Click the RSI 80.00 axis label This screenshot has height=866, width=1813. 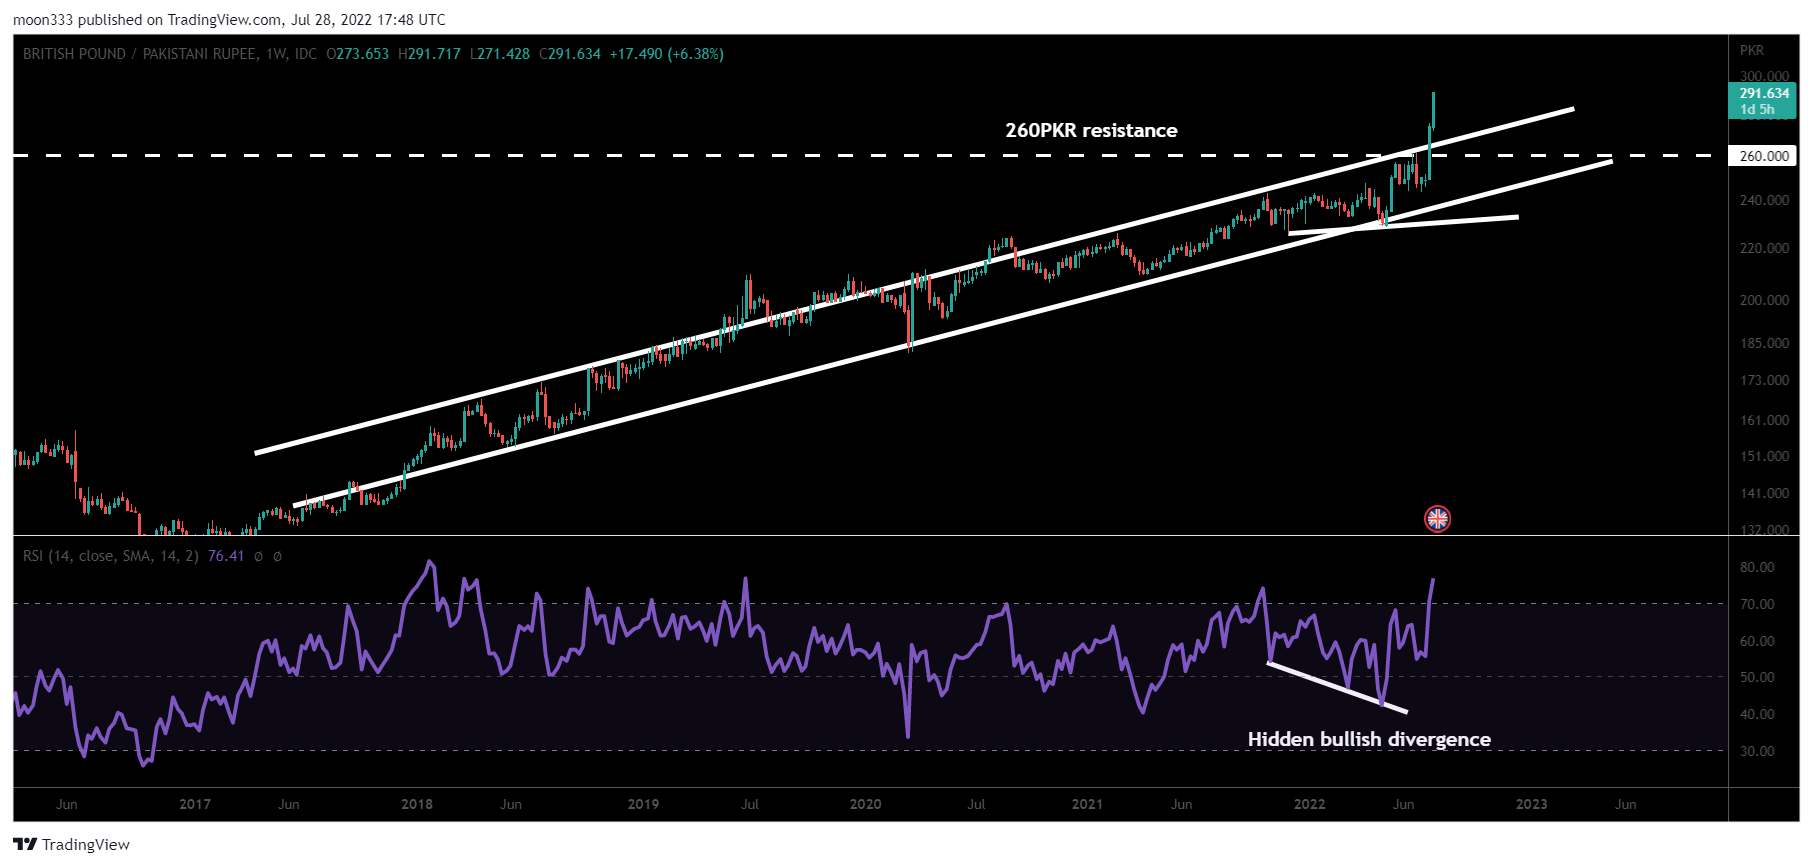1757,567
